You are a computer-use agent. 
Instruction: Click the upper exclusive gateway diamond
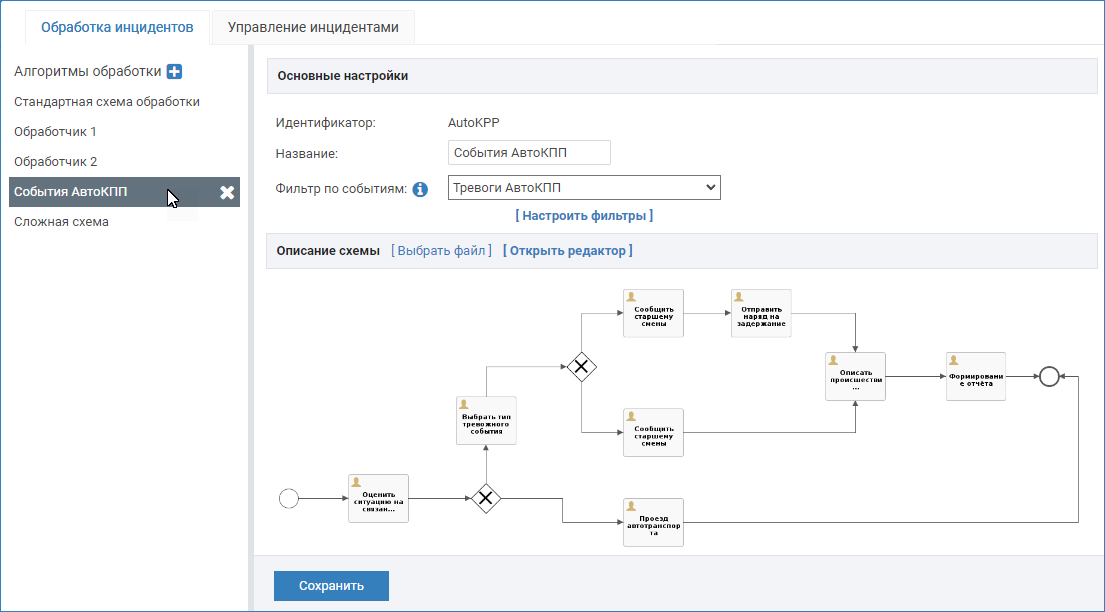(x=582, y=367)
